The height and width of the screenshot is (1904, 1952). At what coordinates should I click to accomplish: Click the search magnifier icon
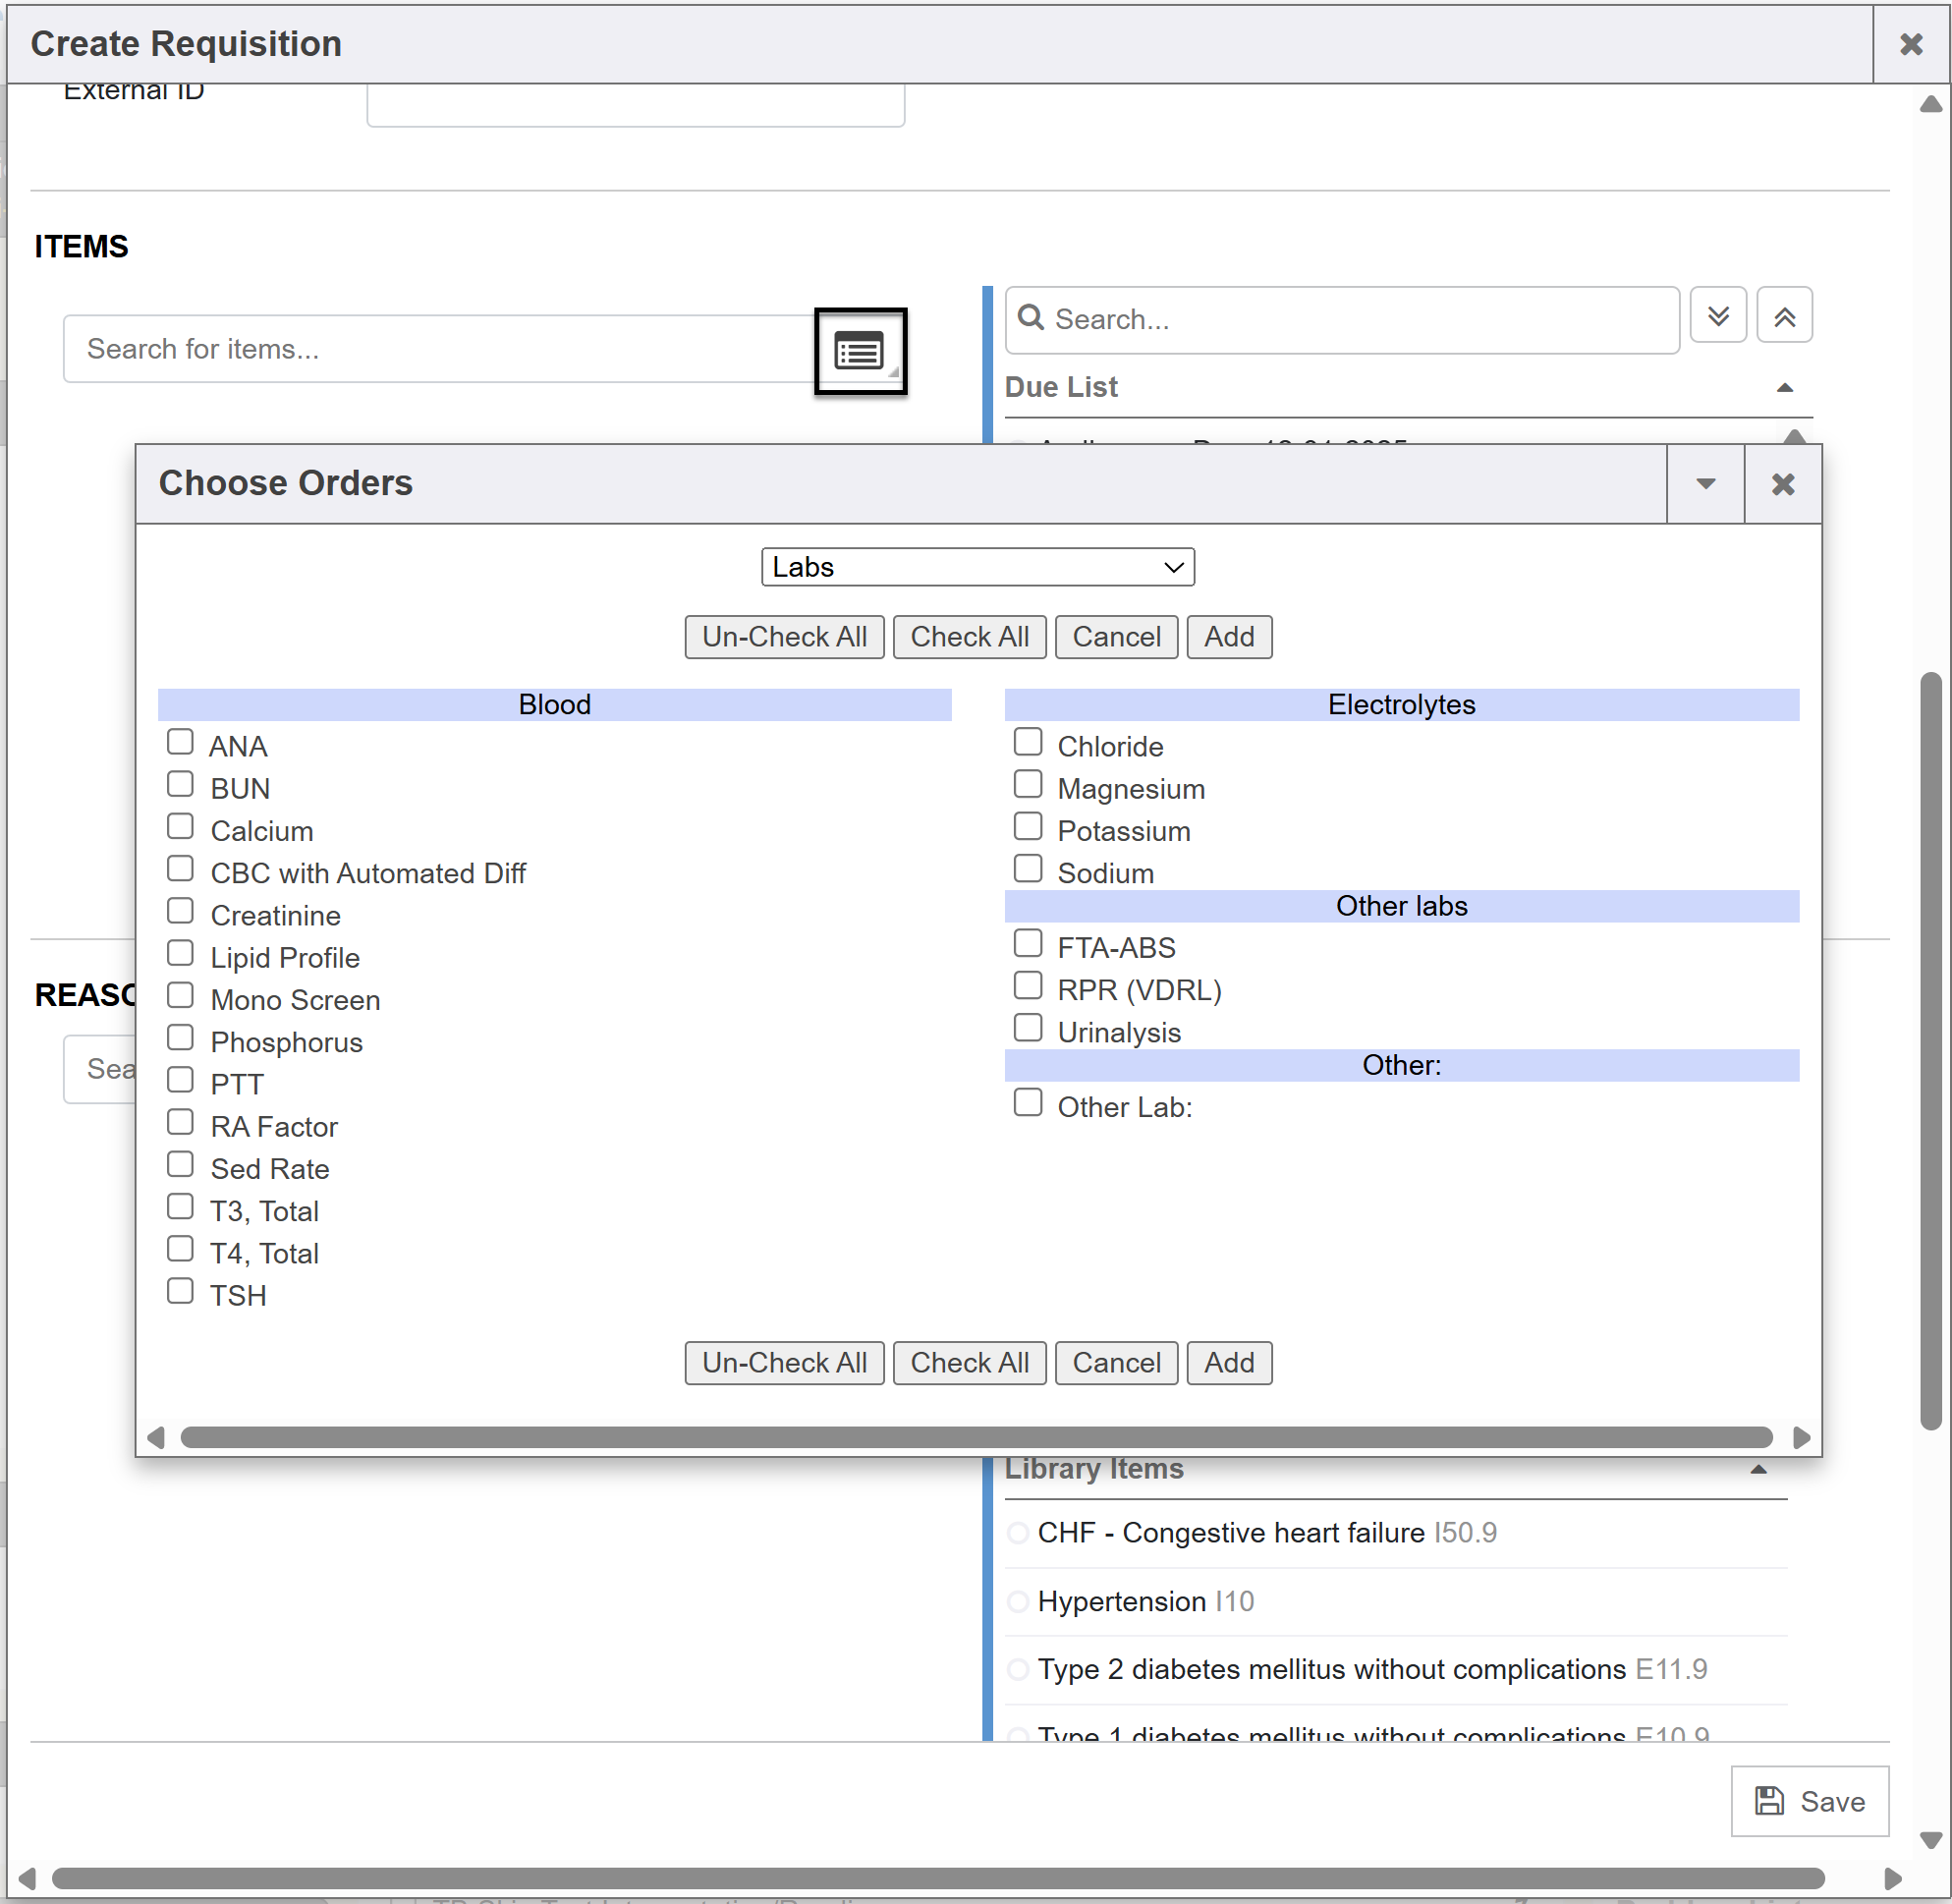(x=1030, y=318)
